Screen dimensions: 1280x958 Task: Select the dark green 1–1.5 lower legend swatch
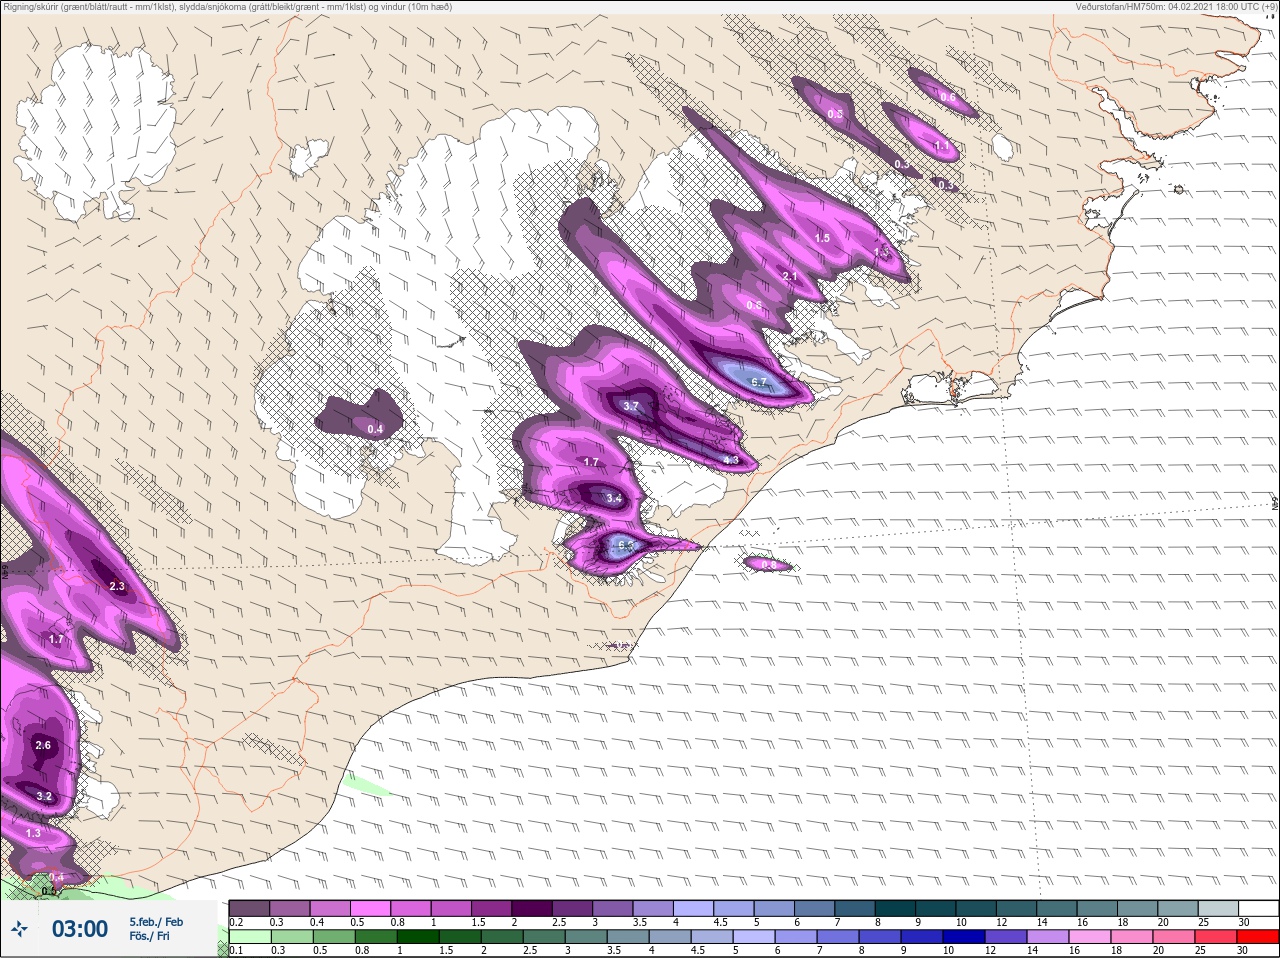coord(418,937)
